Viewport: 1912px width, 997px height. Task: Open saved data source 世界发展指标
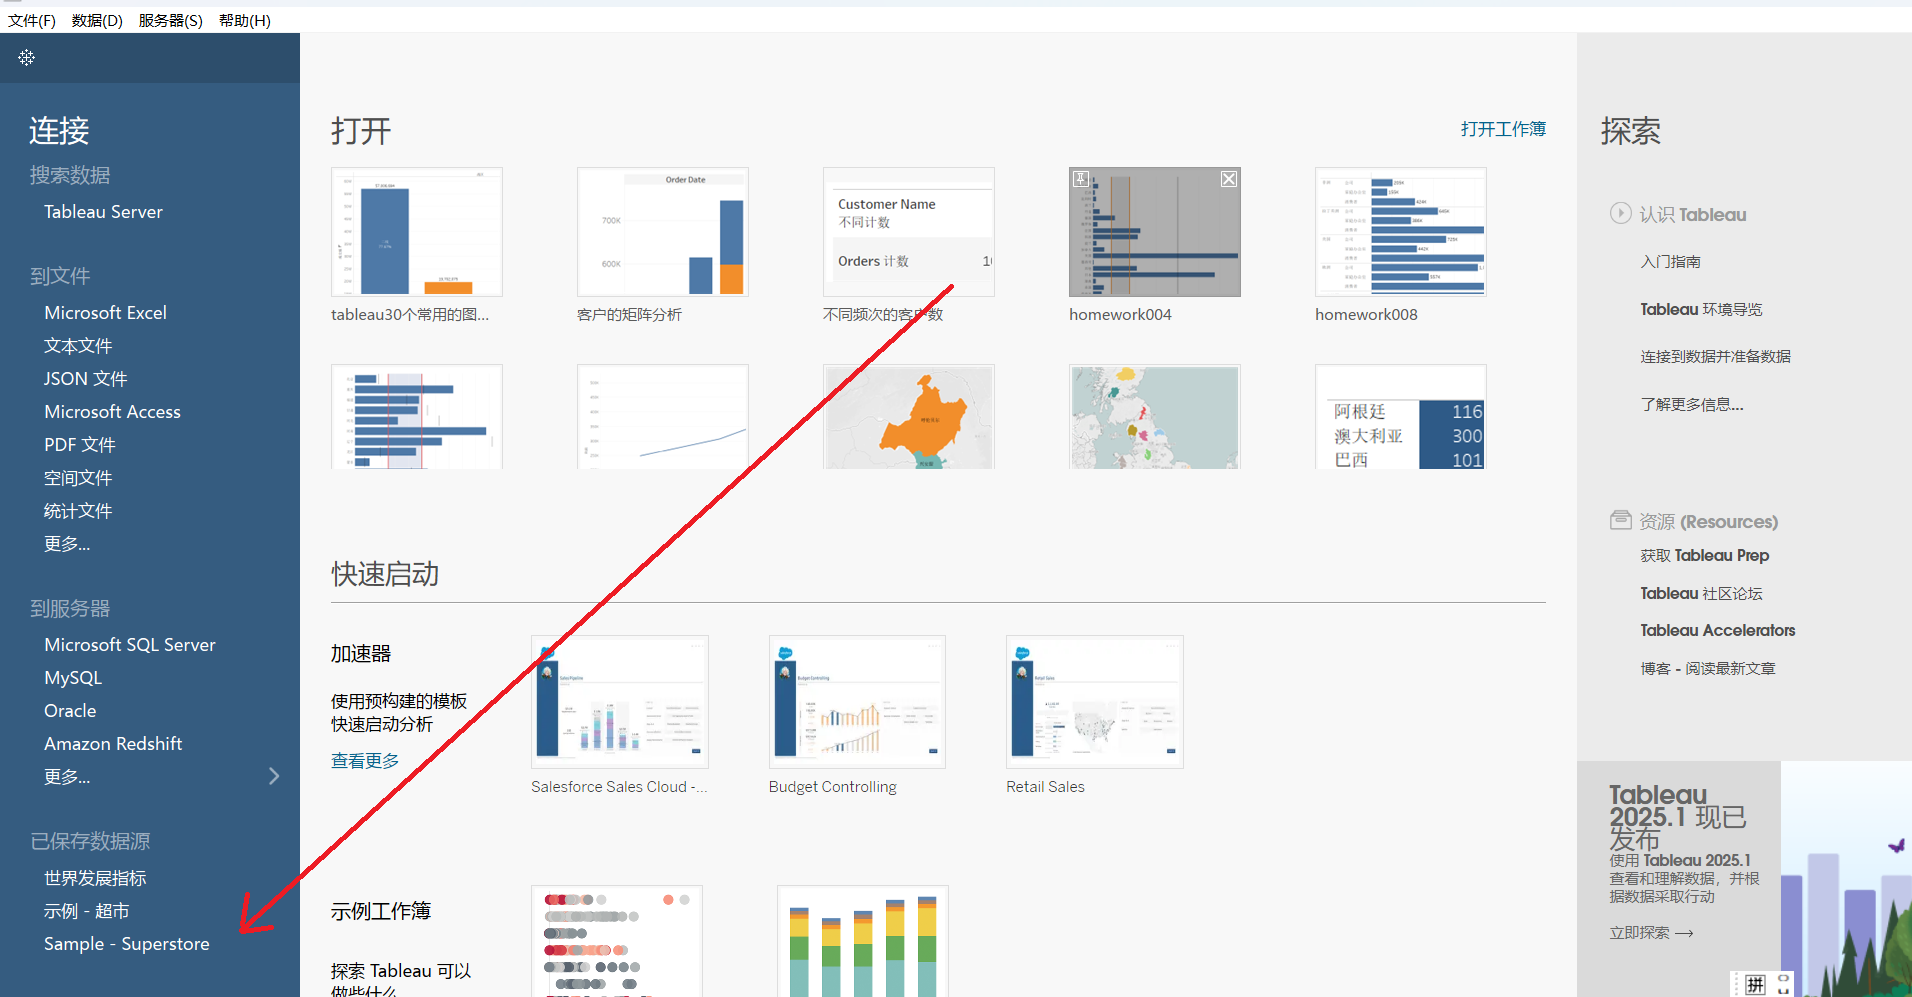click(x=95, y=878)
